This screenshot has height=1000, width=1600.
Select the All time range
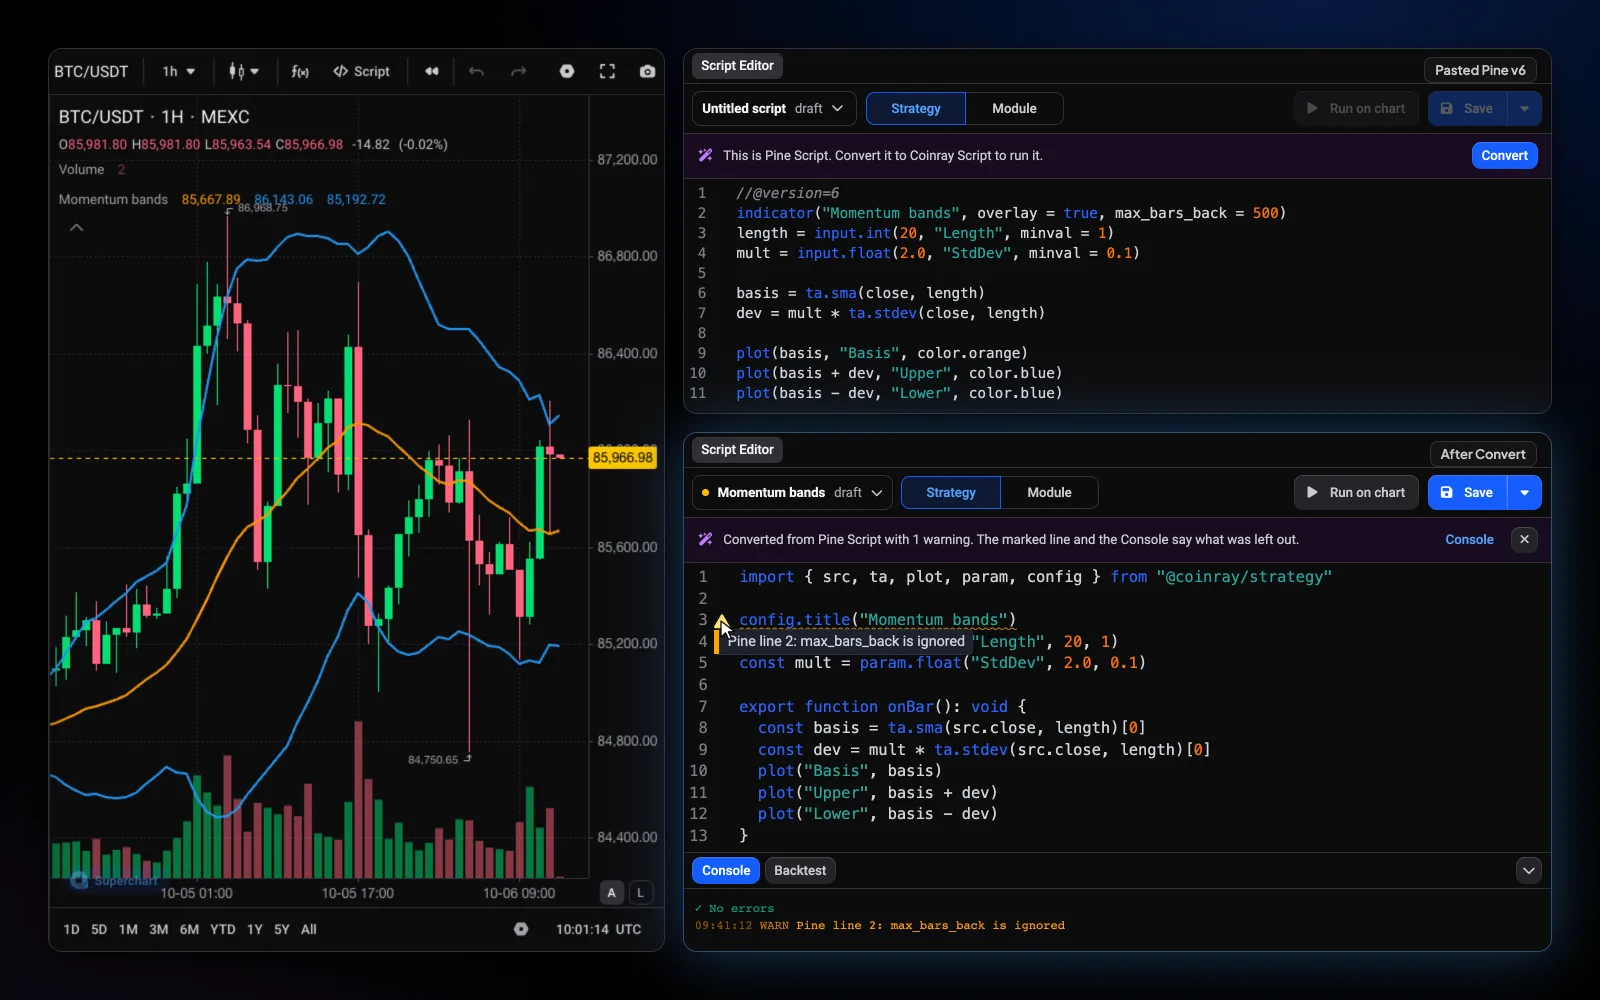tap(309, 929)
